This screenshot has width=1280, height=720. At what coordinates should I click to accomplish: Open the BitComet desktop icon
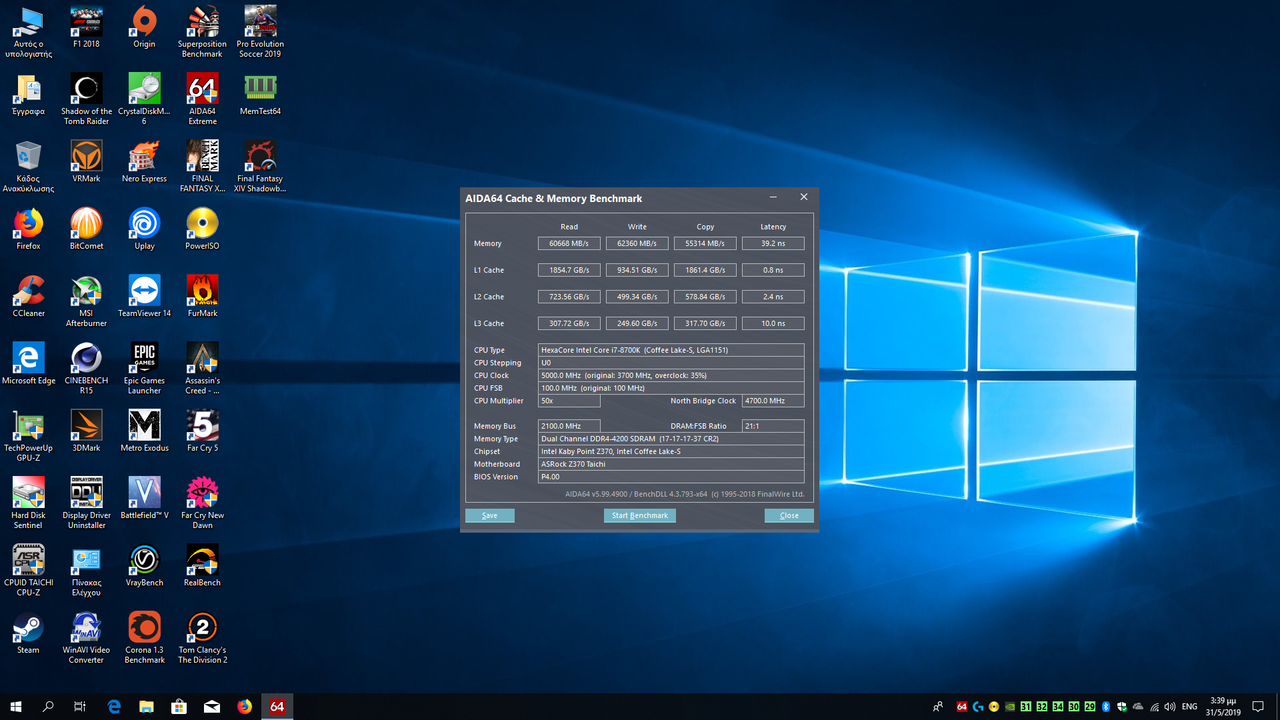(86, 228)
